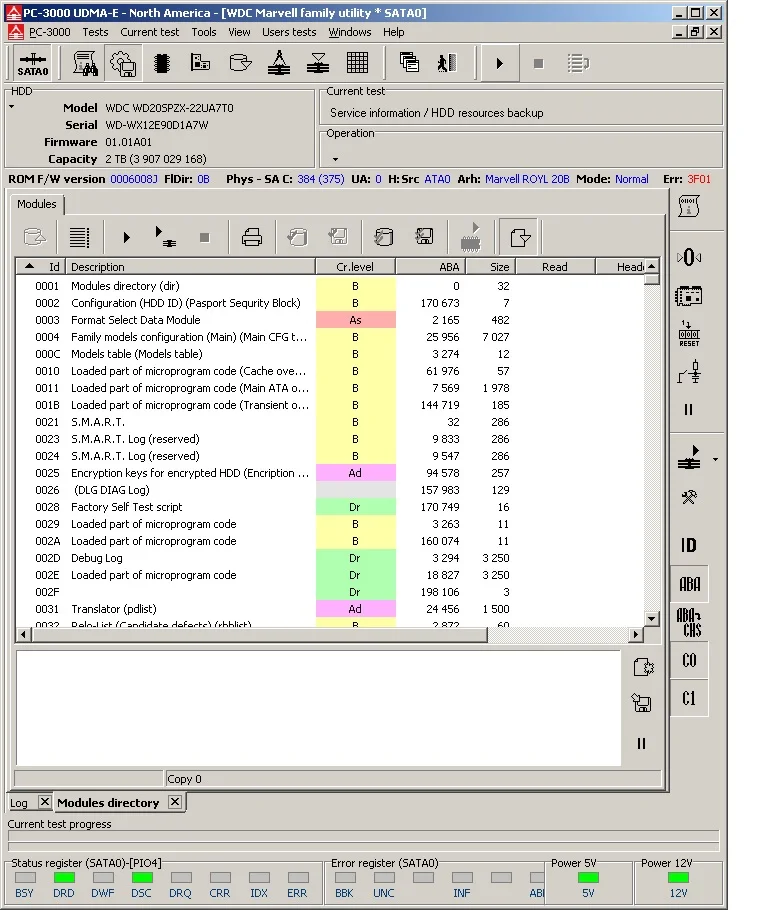Select module 002D Debug Log row
This screenshot has height=910, width=768.
point(330,558)
